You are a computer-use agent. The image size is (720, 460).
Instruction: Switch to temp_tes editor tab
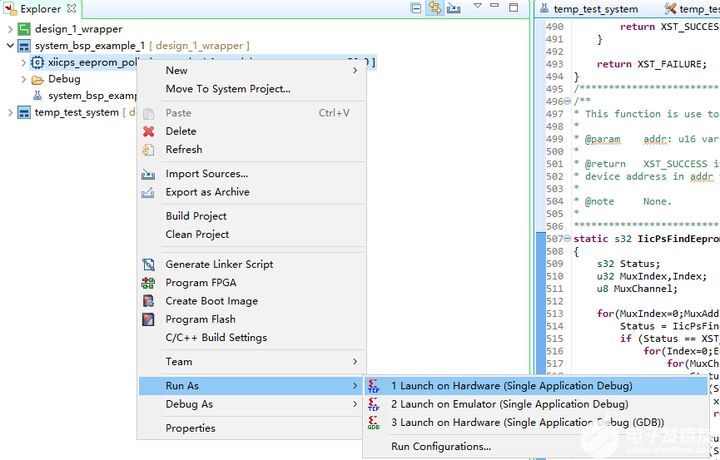click(x=692, y=9)
